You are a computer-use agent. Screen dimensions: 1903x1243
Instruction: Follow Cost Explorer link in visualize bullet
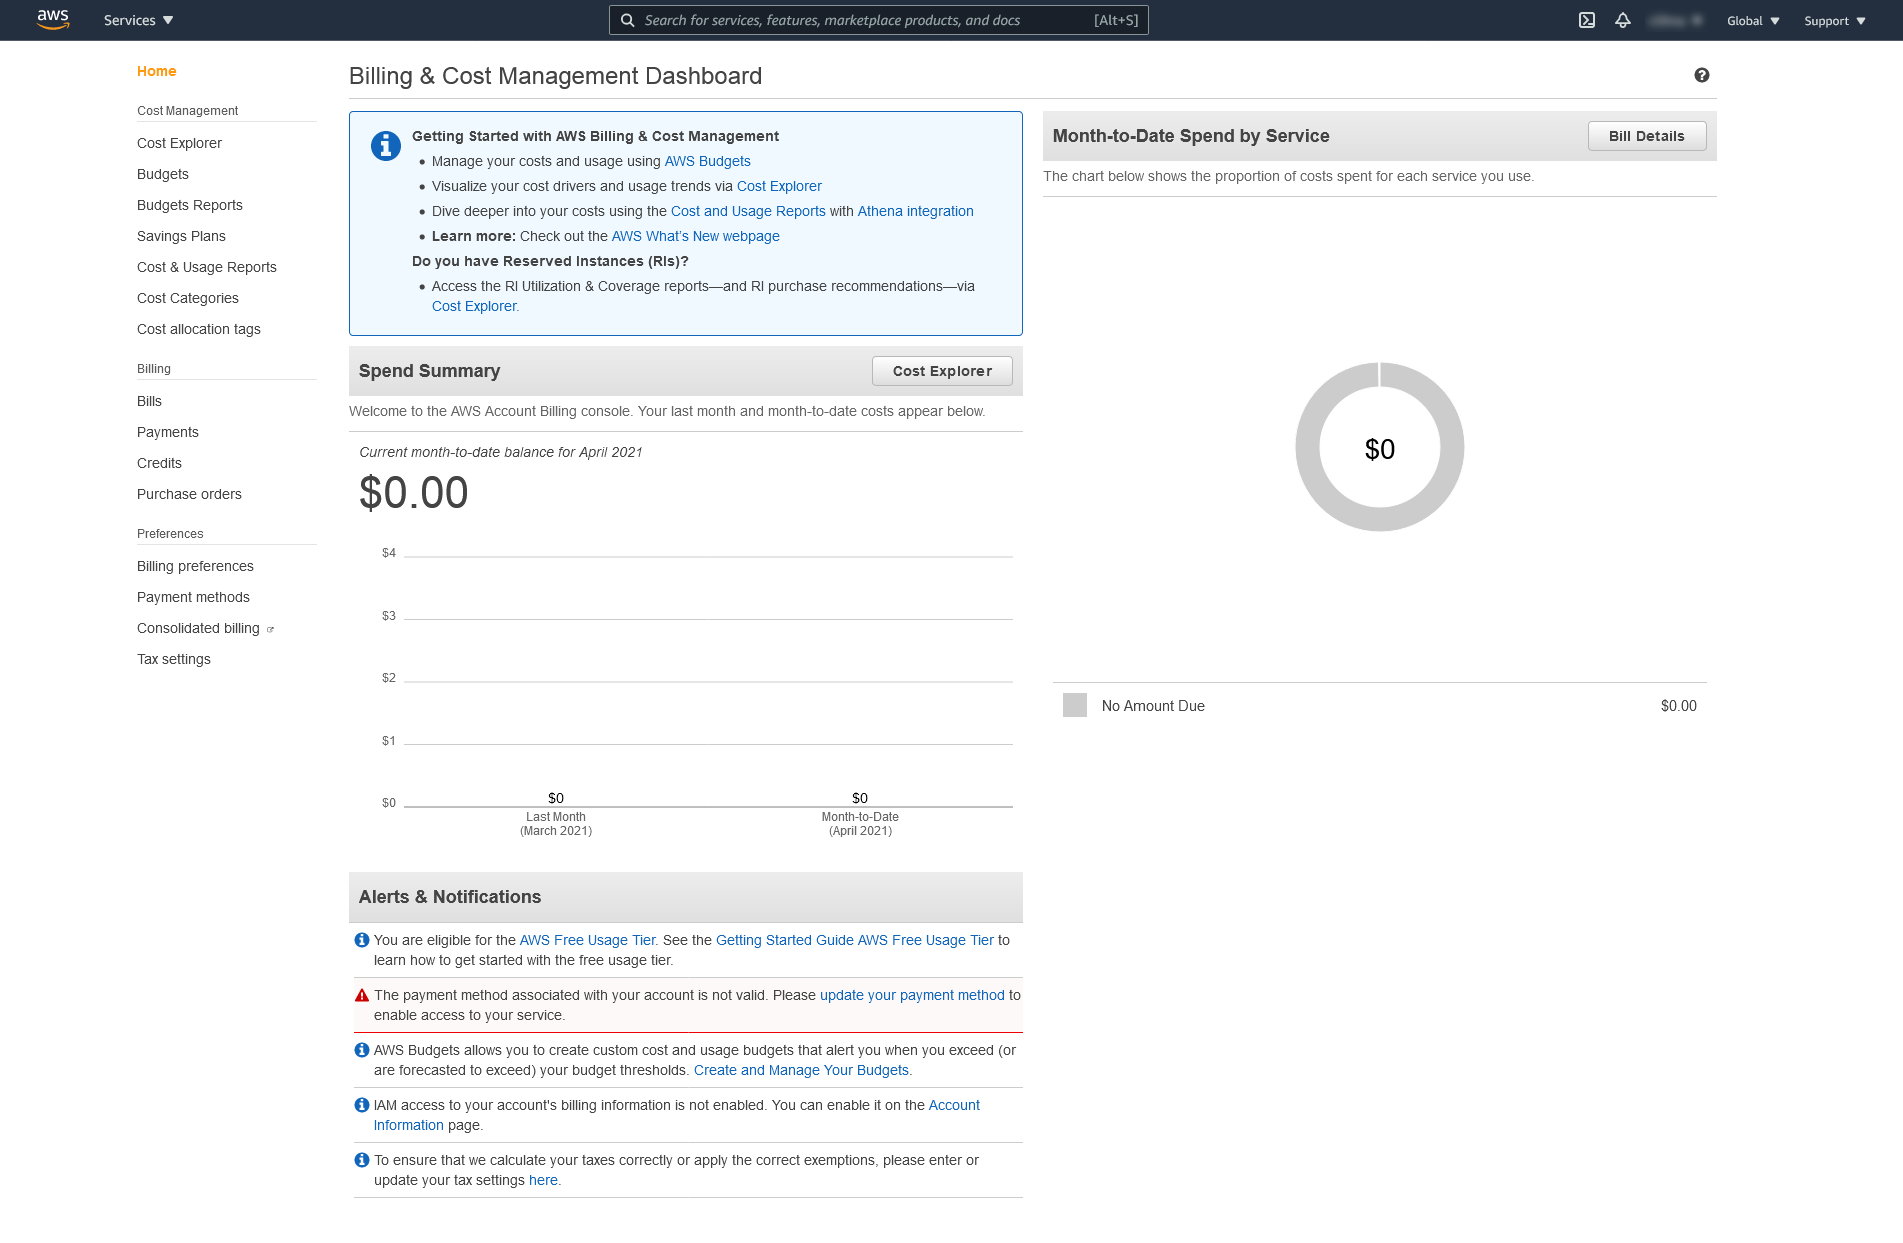[x=779, y=186]
